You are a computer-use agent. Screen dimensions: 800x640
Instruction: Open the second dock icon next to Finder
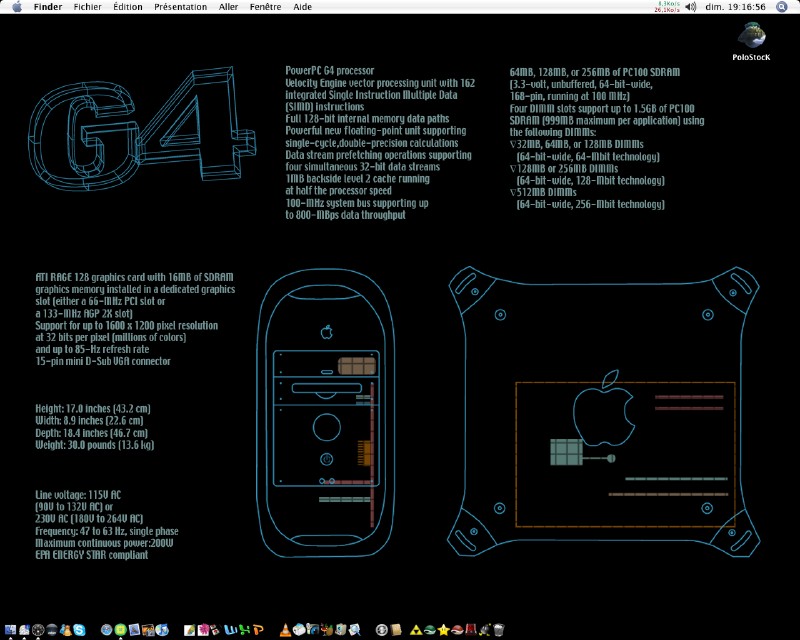click(x=24, y=630)
